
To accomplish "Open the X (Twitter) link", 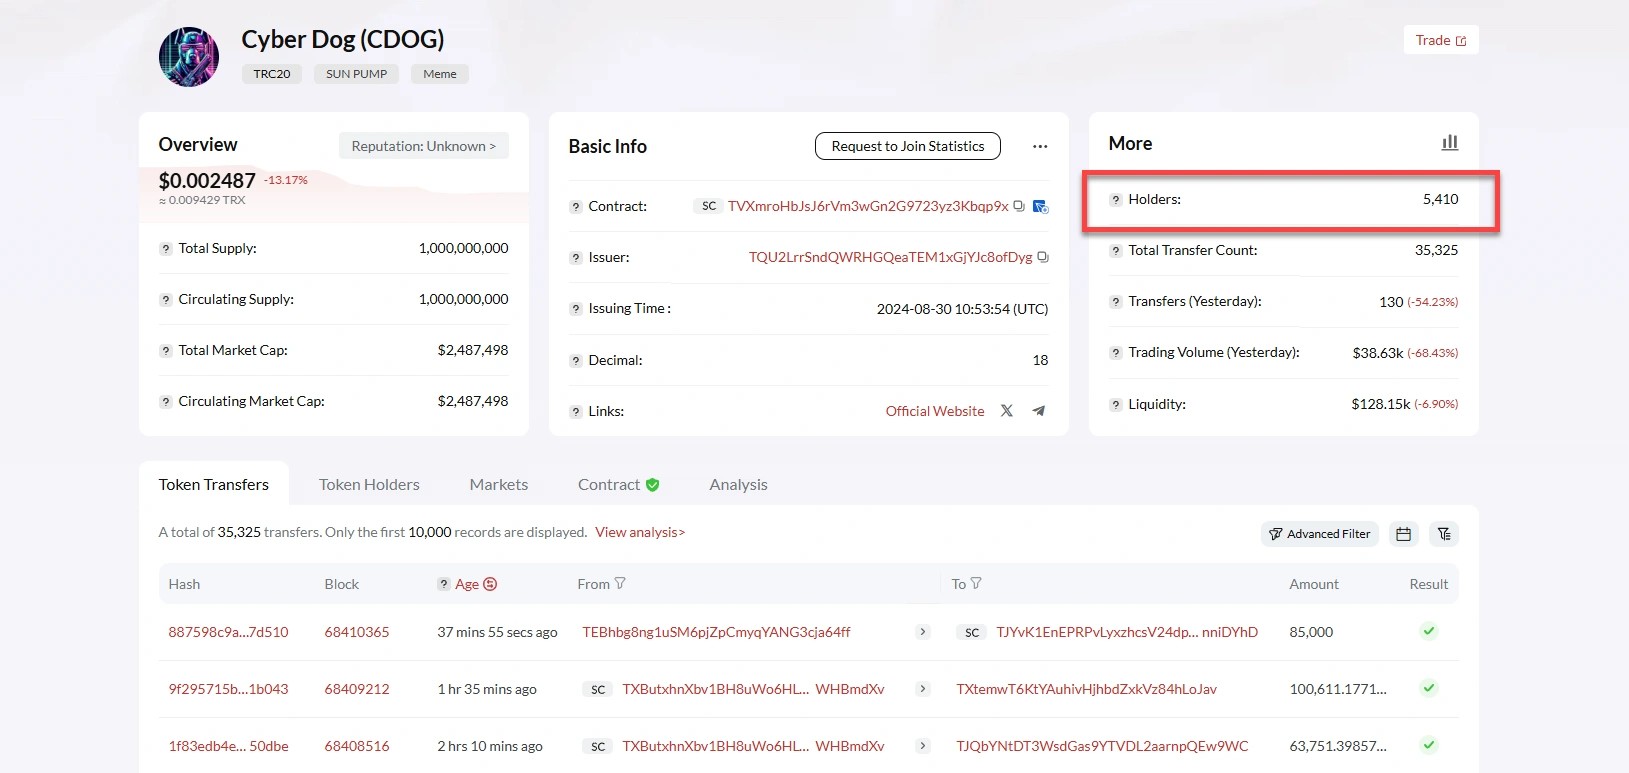I will pyautogui.click(x=1006, y=411).
